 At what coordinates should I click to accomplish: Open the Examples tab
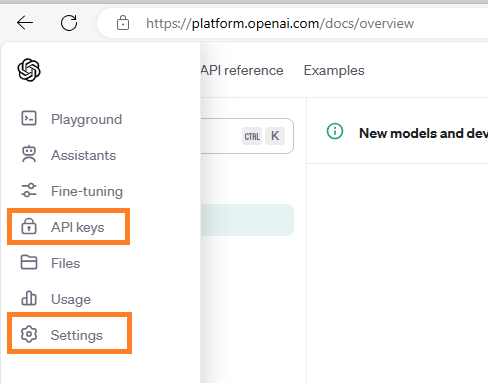coord(334,71)
